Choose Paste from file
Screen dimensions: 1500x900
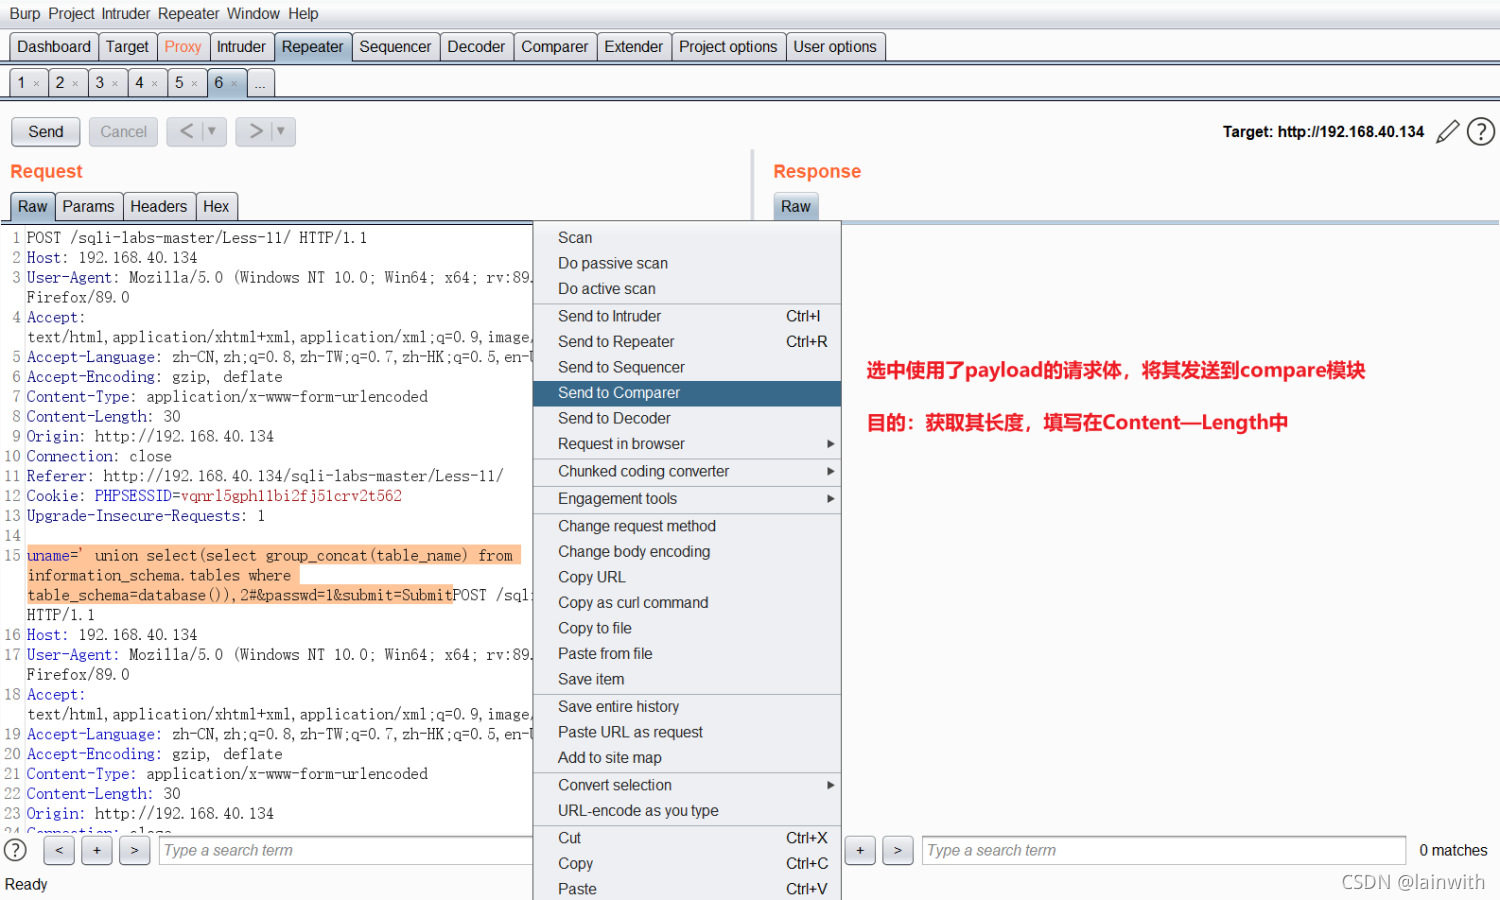(687, 654)
